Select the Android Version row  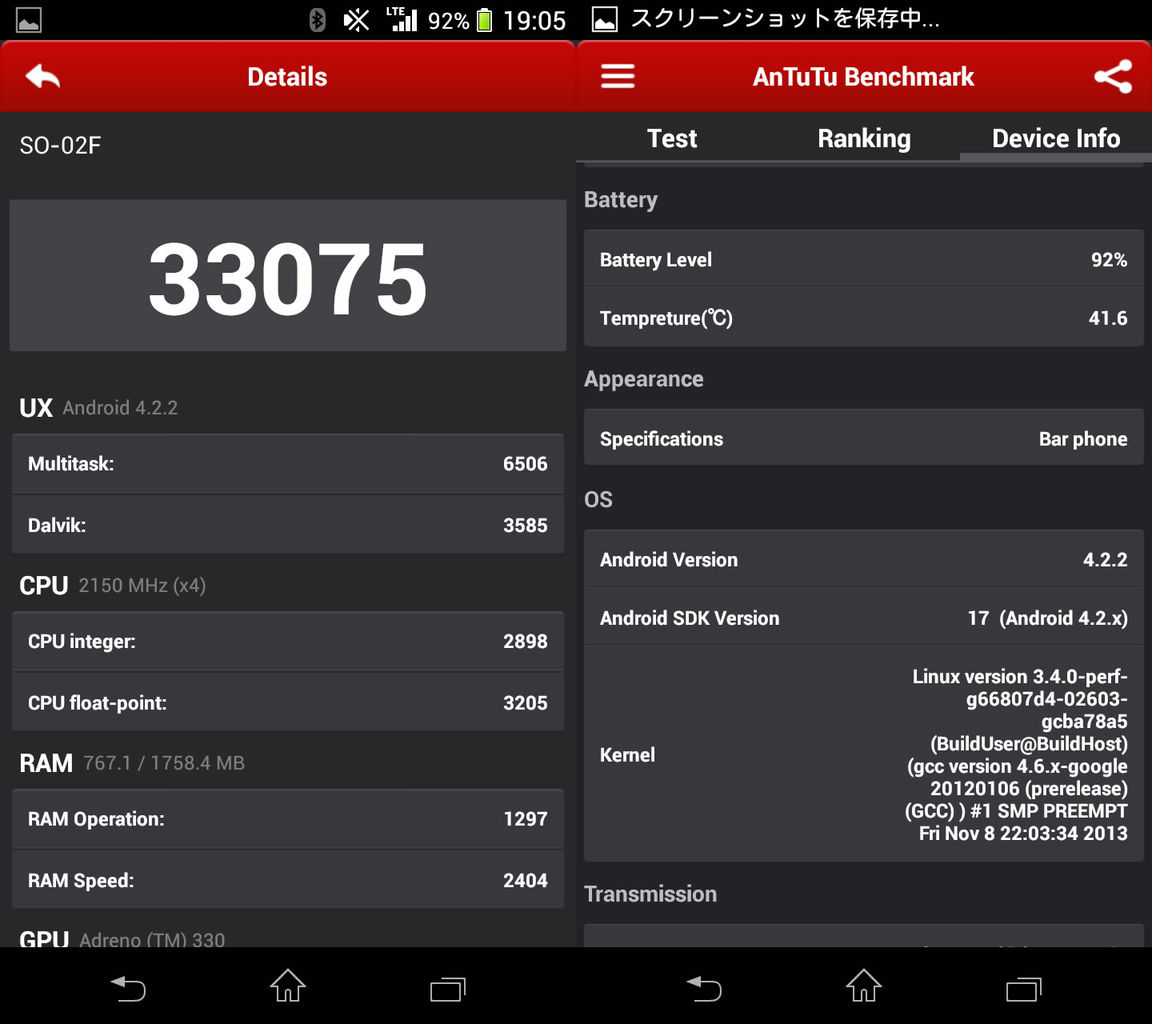coord(863,559)
